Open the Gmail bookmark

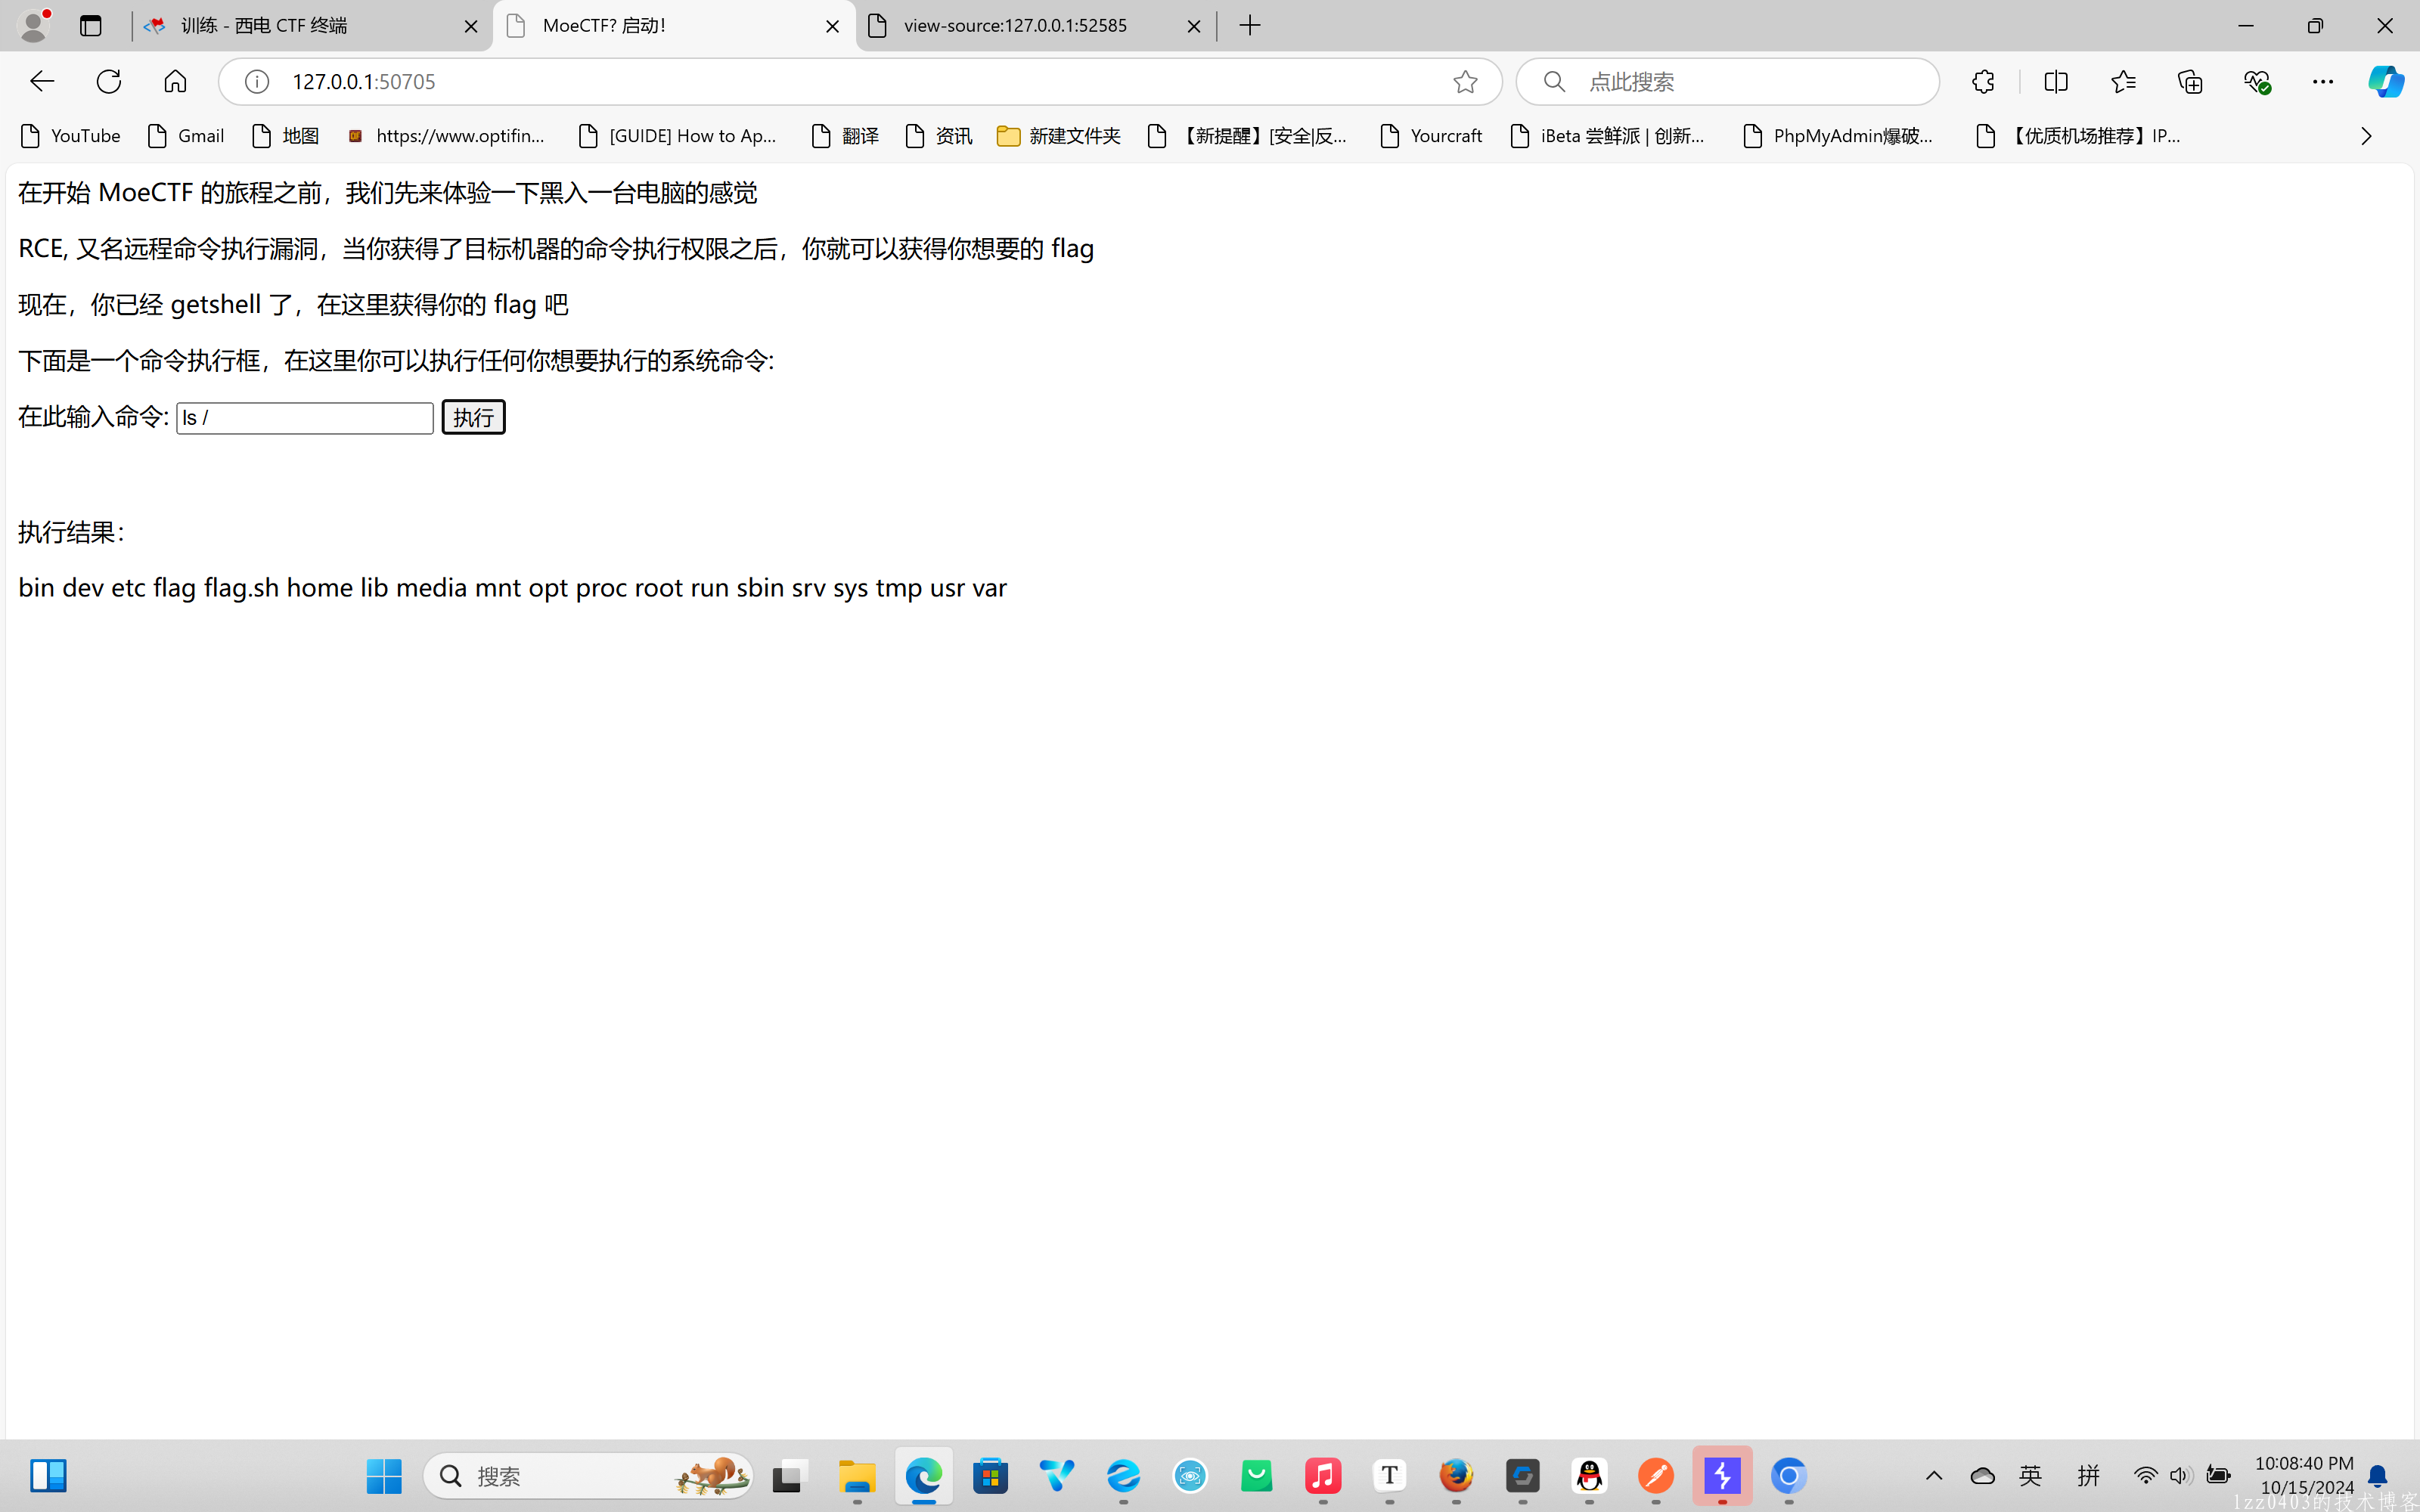186,135
